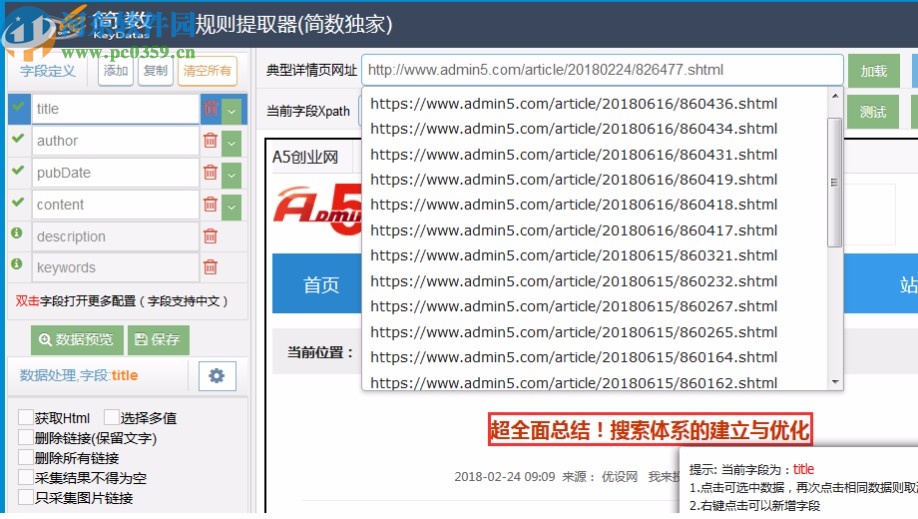Choose URL ending 860419.shtml
Image resolution: width=918 pixels, height=519 pixels.
574,179
